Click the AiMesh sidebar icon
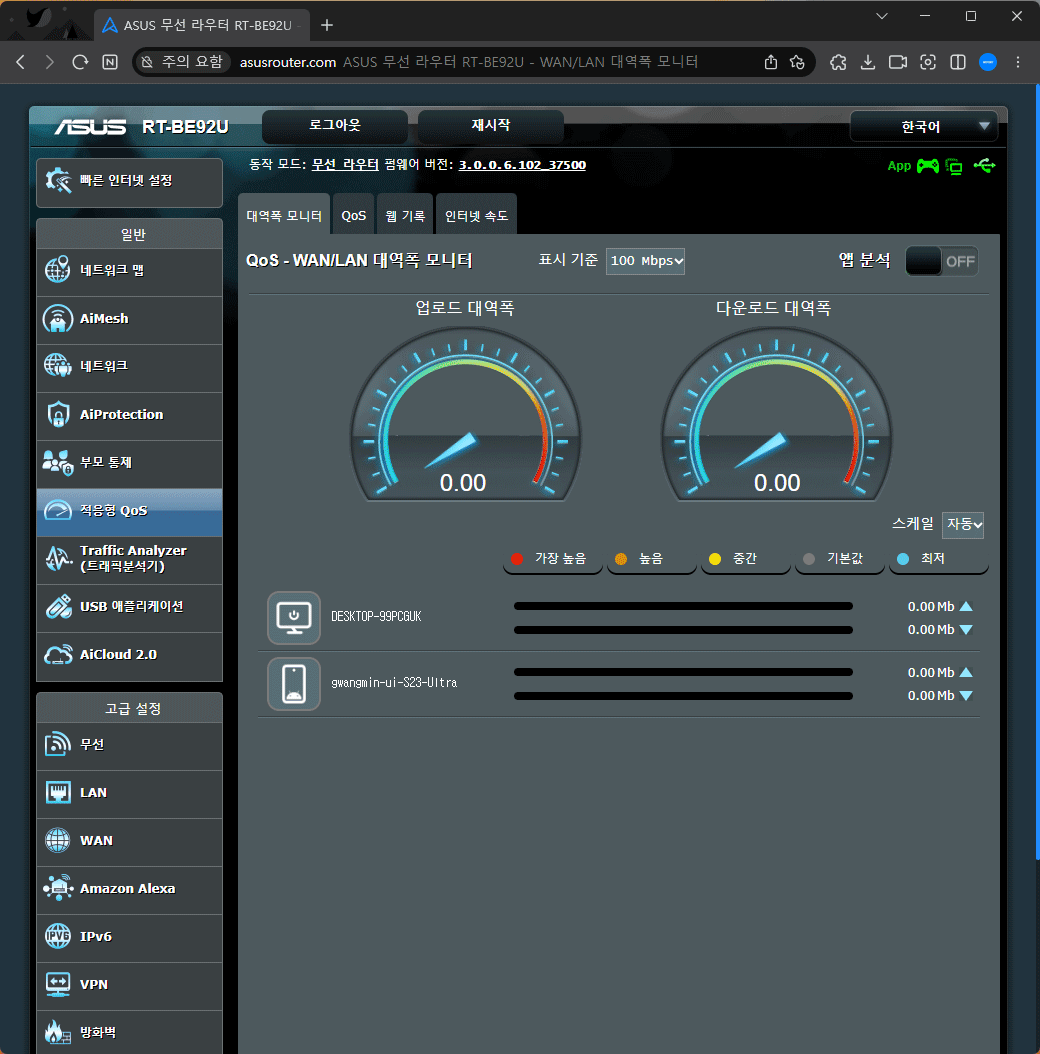The width and height of the screenshot is (1040, 1054). tap(58, 319)
